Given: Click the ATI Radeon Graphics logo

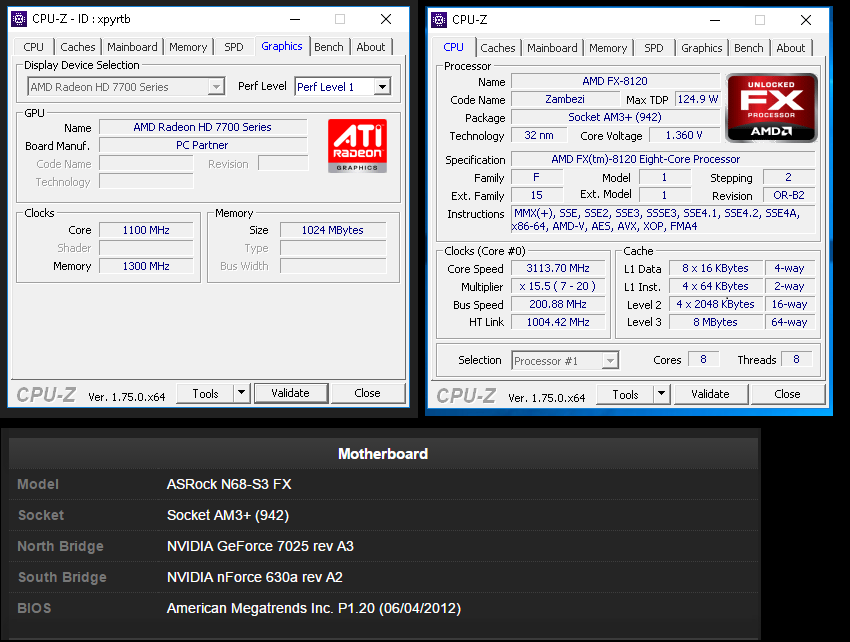Looking at the screenshot, I should tap(357, 146).
